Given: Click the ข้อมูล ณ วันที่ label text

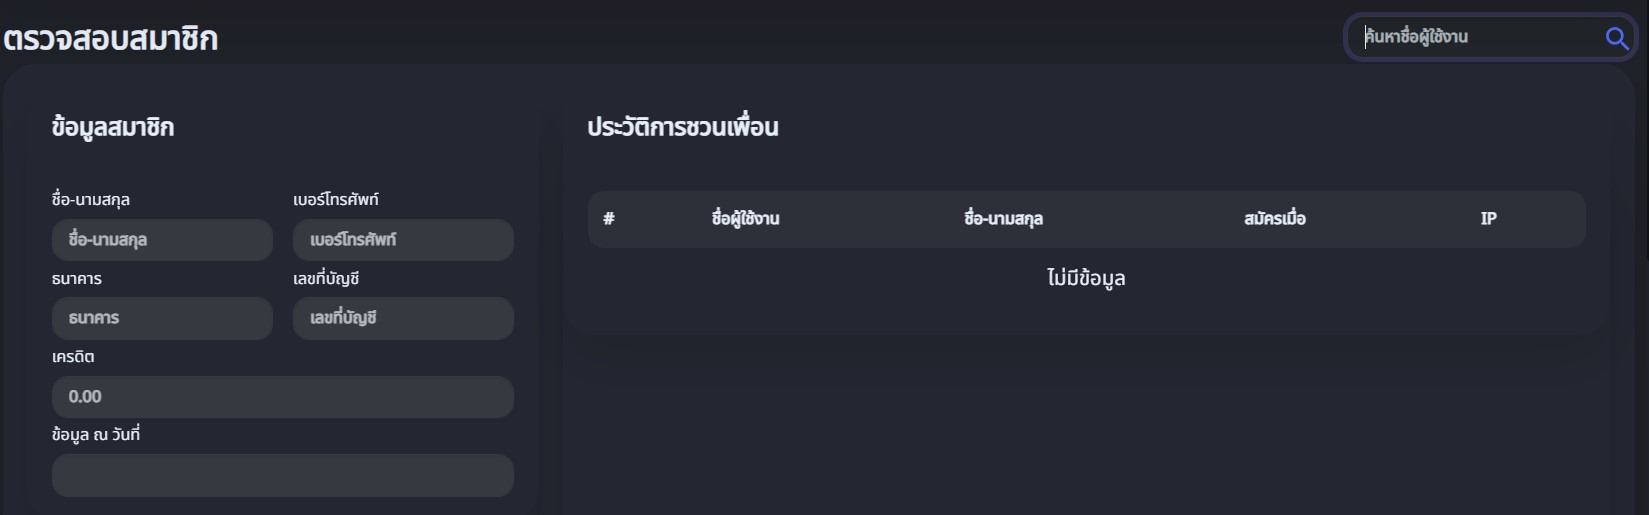Looking at the screenshot, I should [96, 435].
